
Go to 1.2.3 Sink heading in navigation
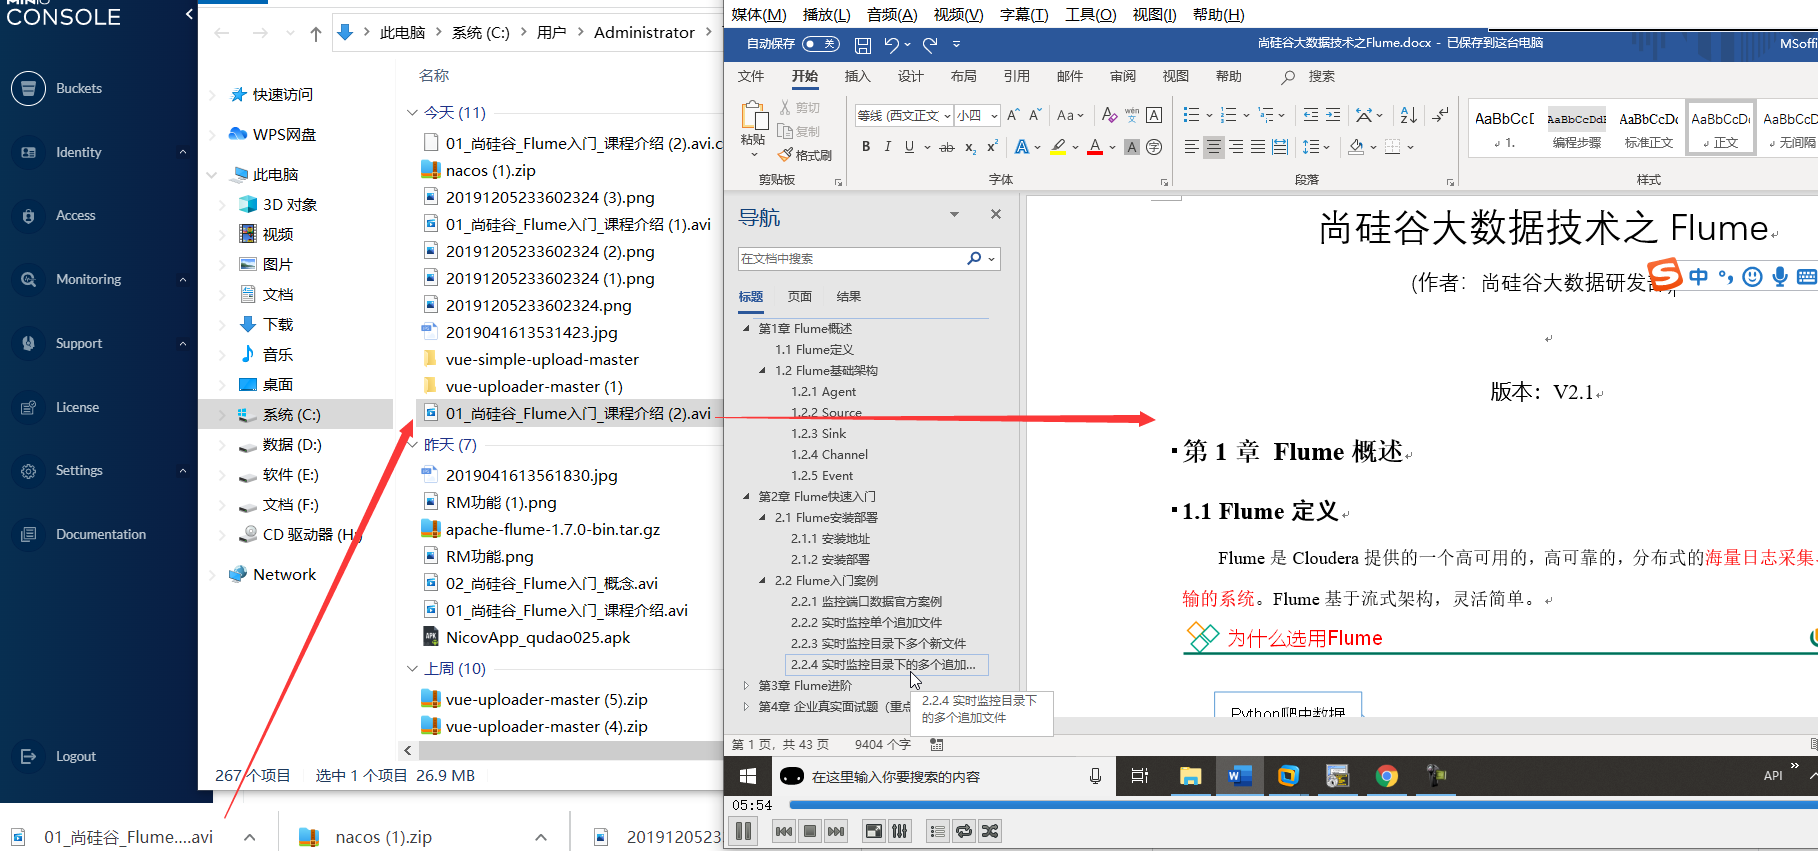818,433
